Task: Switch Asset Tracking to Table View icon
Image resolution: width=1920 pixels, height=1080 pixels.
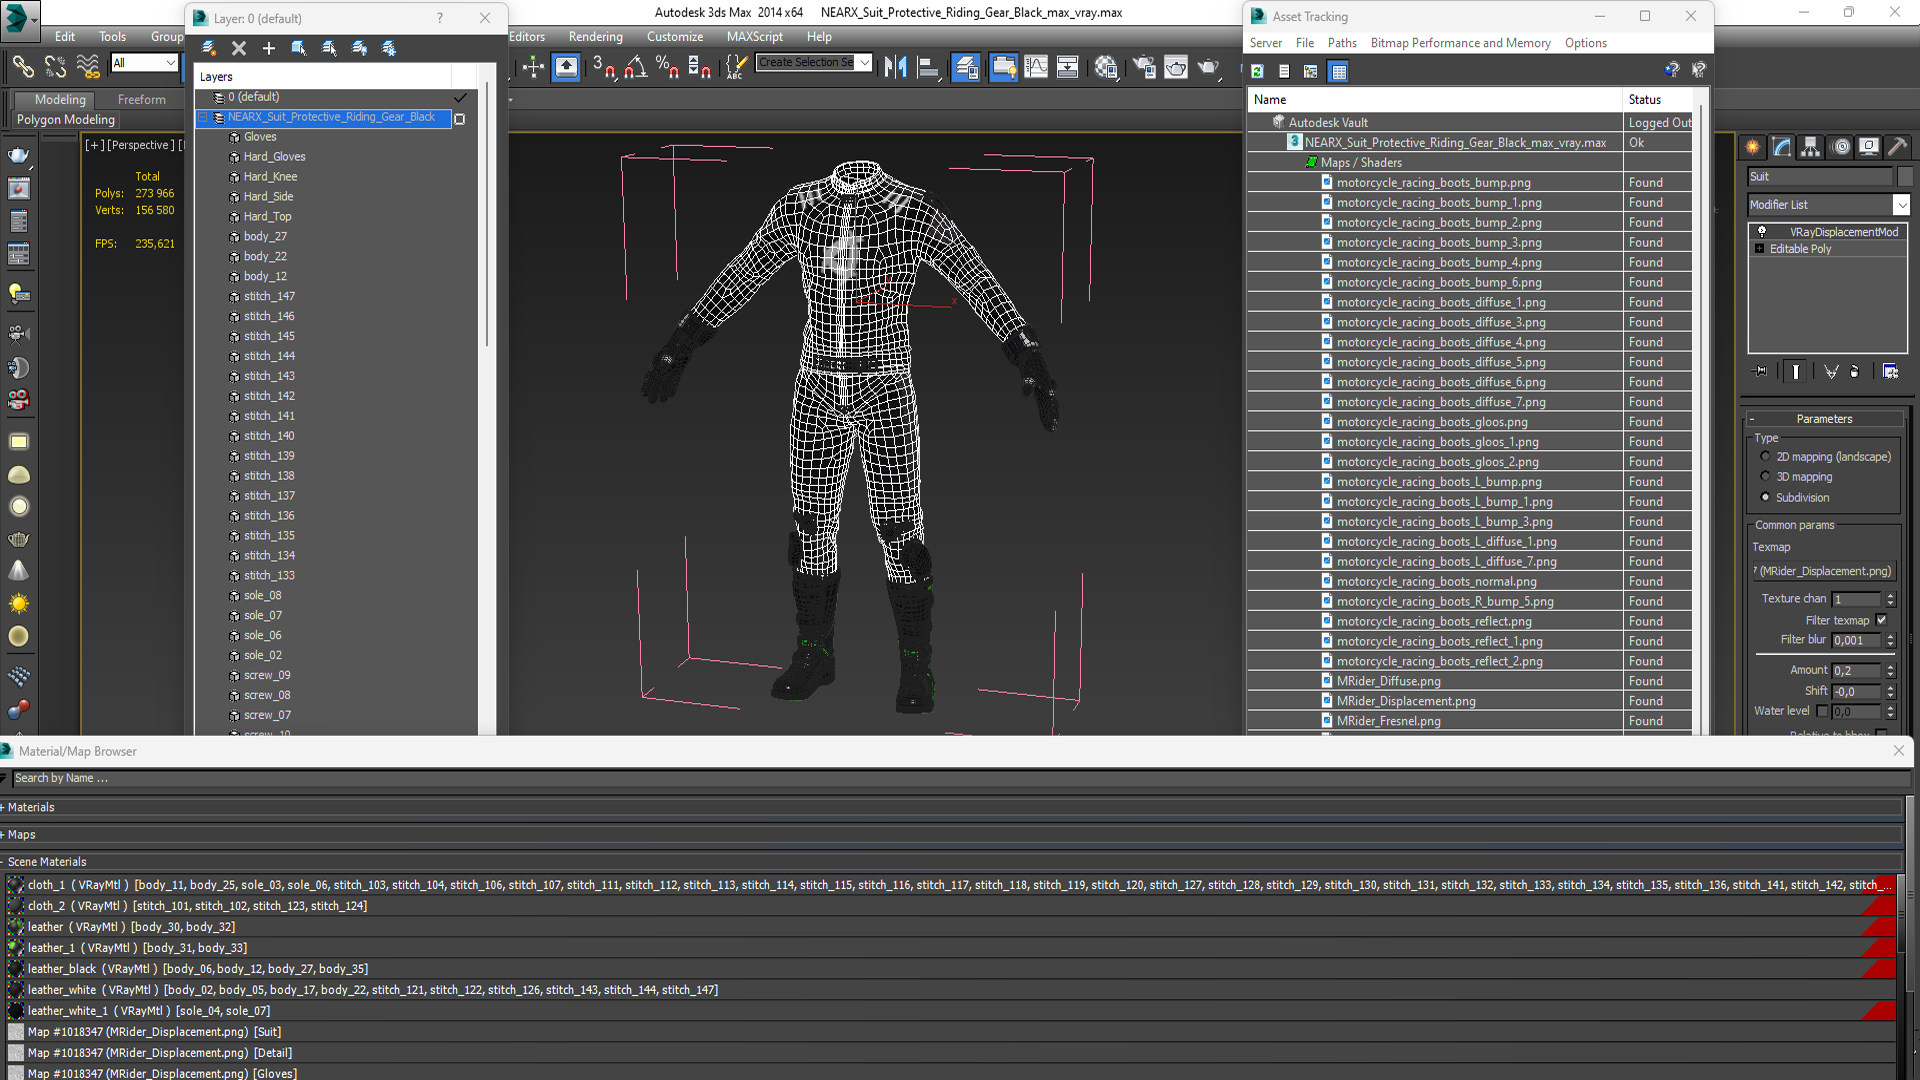Action: click(x=1338, y=71)
